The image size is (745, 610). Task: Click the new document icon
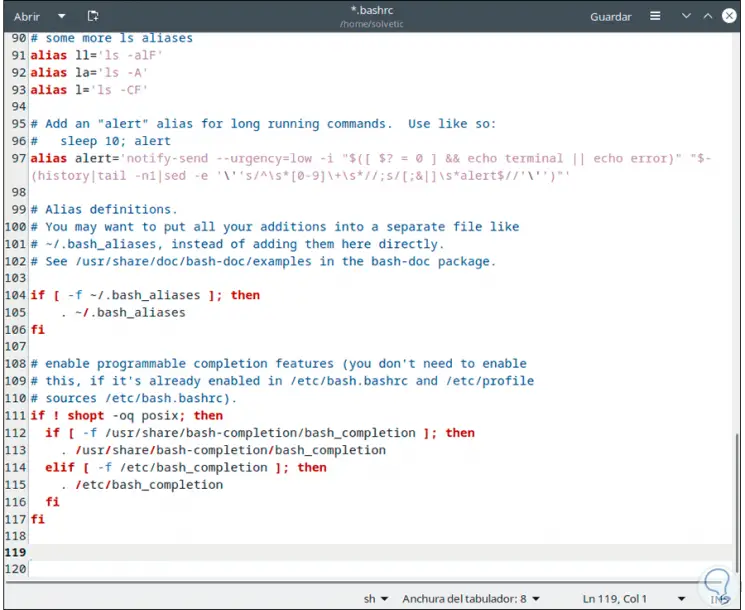(x=93, y=16)
